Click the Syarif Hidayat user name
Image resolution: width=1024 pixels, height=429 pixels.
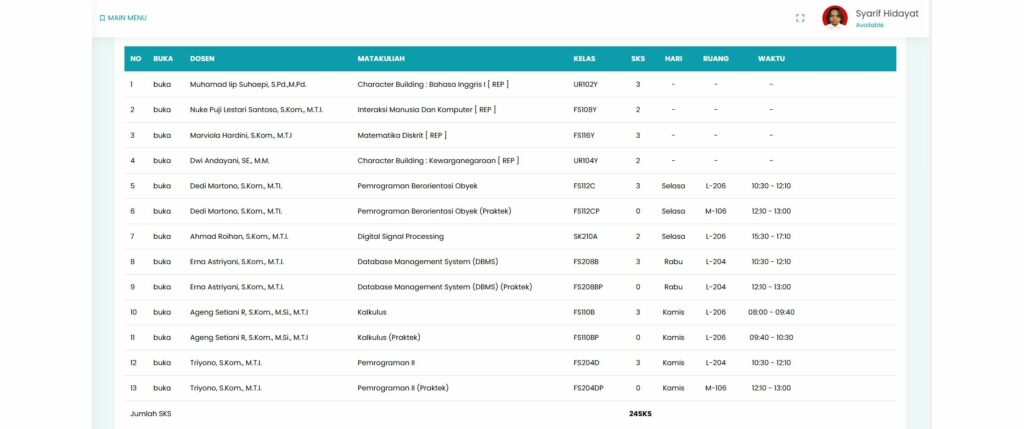886,13
